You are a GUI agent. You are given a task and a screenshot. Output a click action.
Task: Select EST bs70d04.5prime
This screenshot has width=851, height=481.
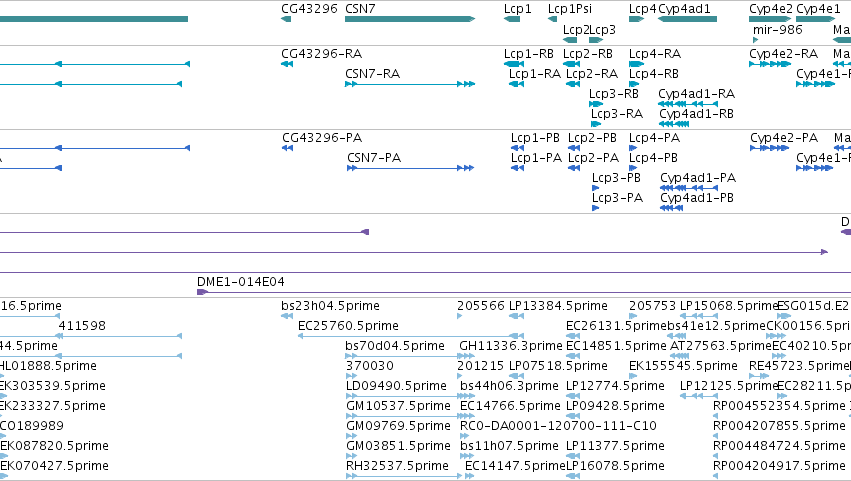click(x=395, y=346)
